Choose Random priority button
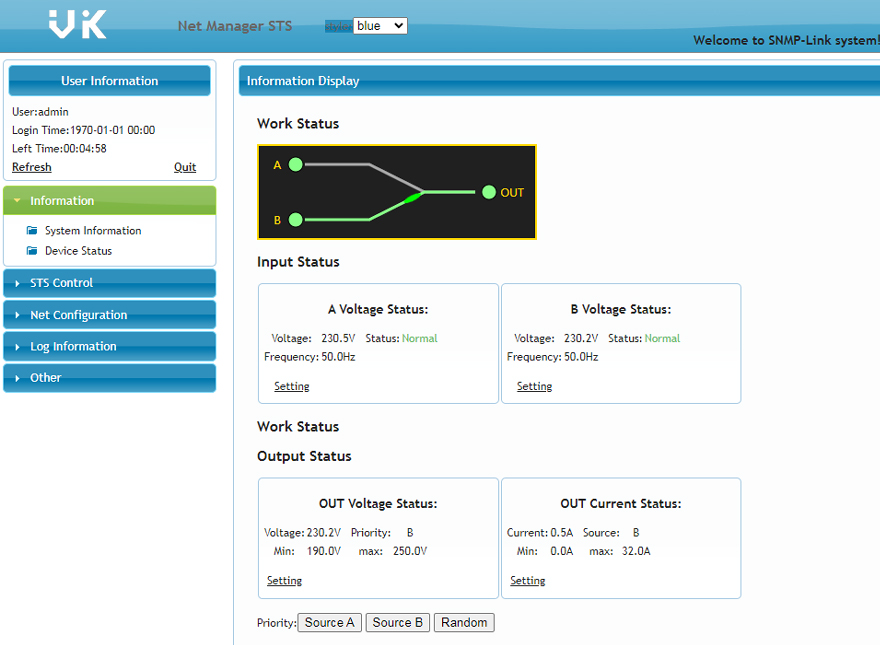Screen dimensions: 880x645 [464, 623]
